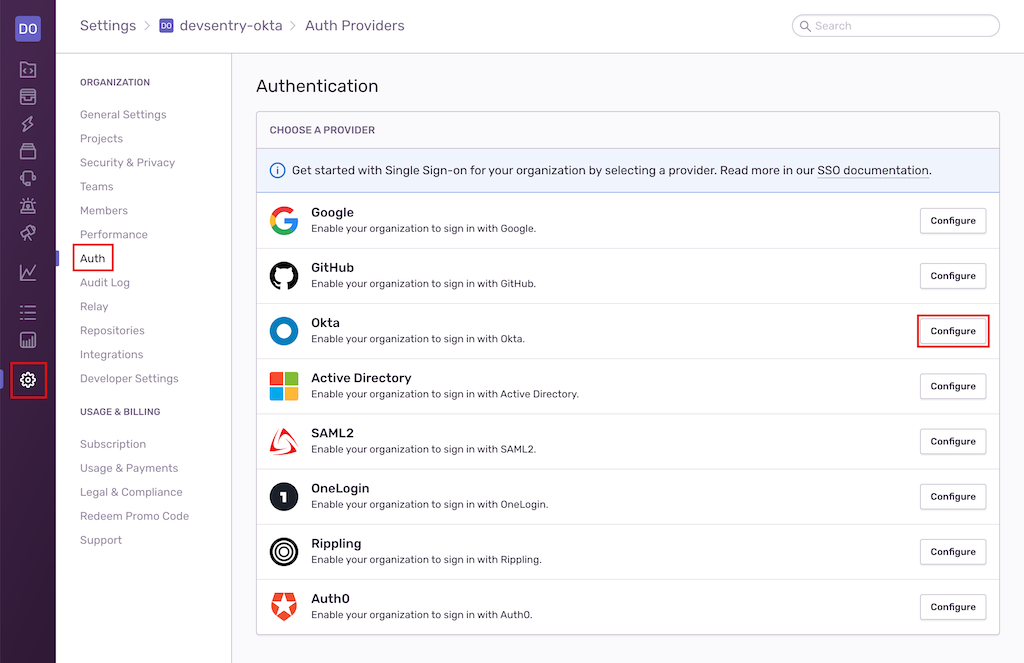Click the DO organization avatar at top left
This screenshot has width=1024, height=663.
tap(28, 27)
